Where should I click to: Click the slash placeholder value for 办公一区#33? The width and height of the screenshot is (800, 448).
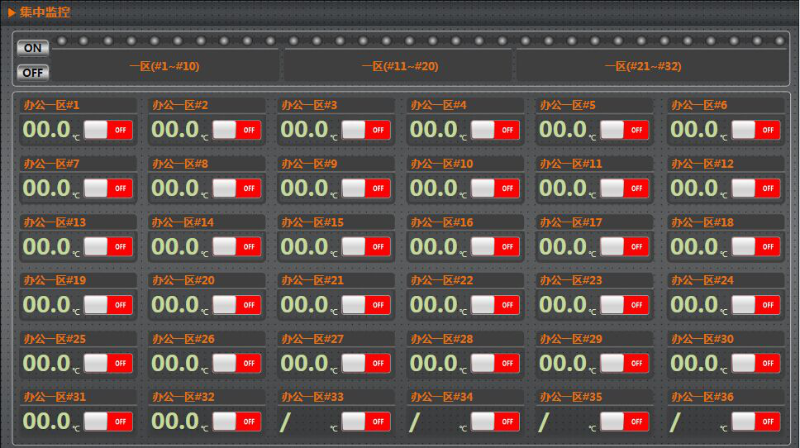click(285, 422)
